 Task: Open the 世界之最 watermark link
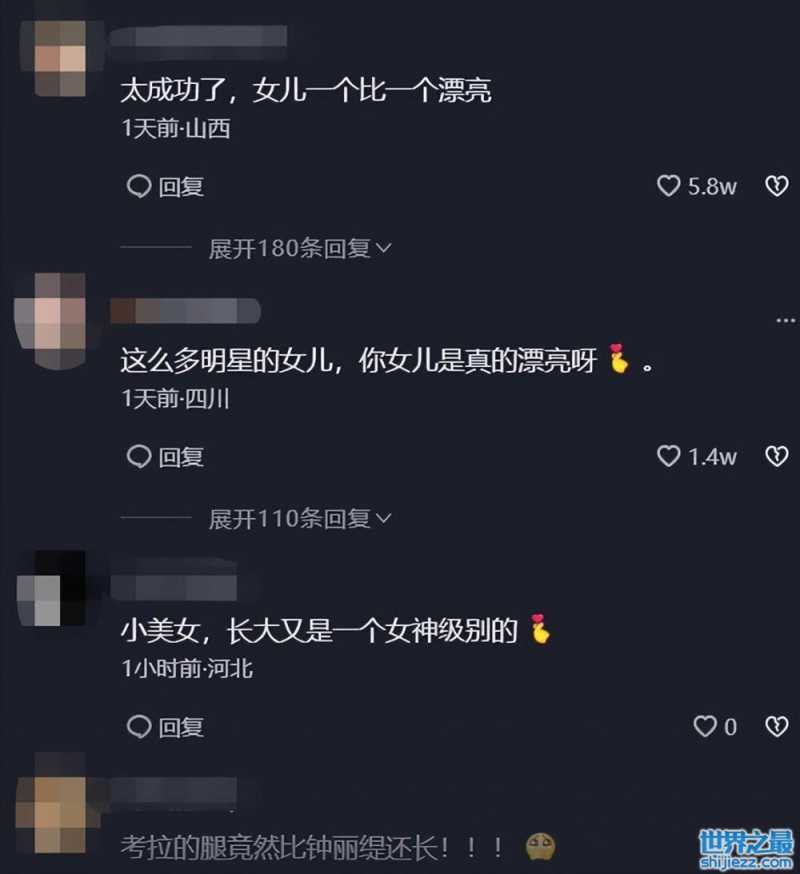coord(746,848)
